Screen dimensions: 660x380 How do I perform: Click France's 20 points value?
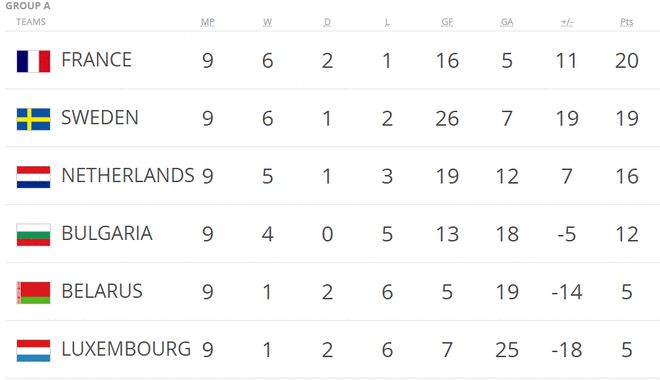tap(627, 61)
